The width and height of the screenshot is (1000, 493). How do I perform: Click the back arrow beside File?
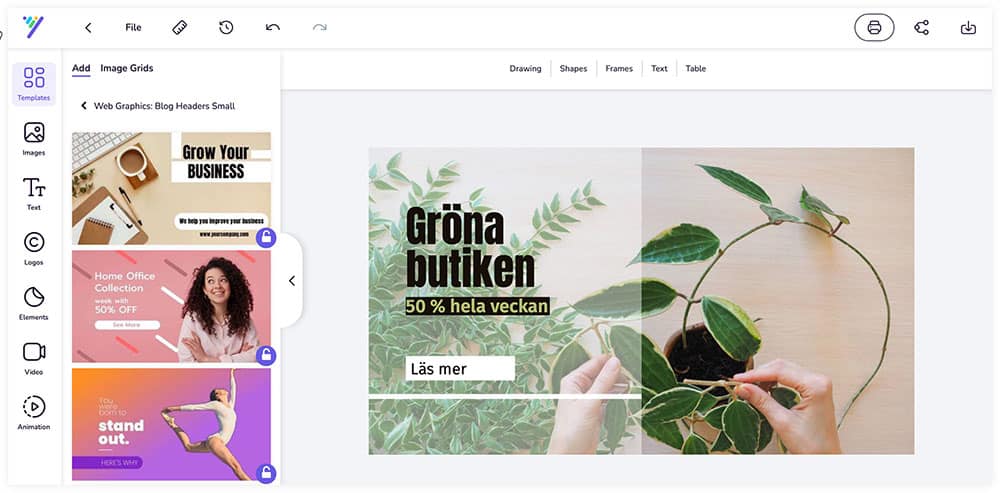[88, 27]
